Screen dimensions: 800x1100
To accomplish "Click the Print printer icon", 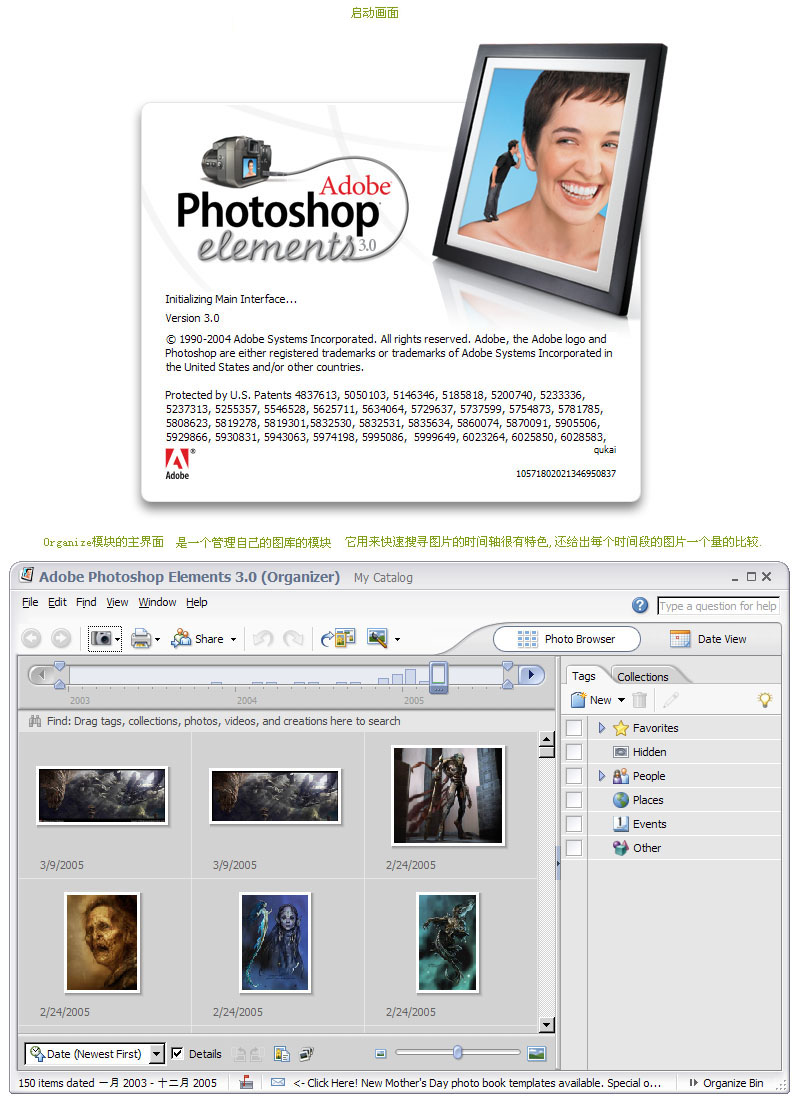I will (x=141, y=638).
